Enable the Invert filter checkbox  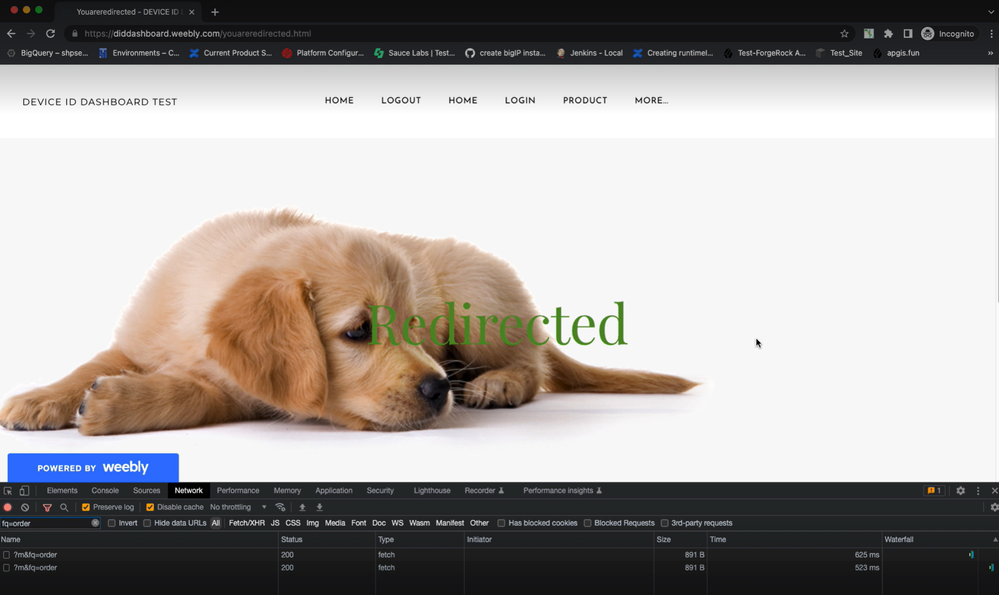coord(112,523)
